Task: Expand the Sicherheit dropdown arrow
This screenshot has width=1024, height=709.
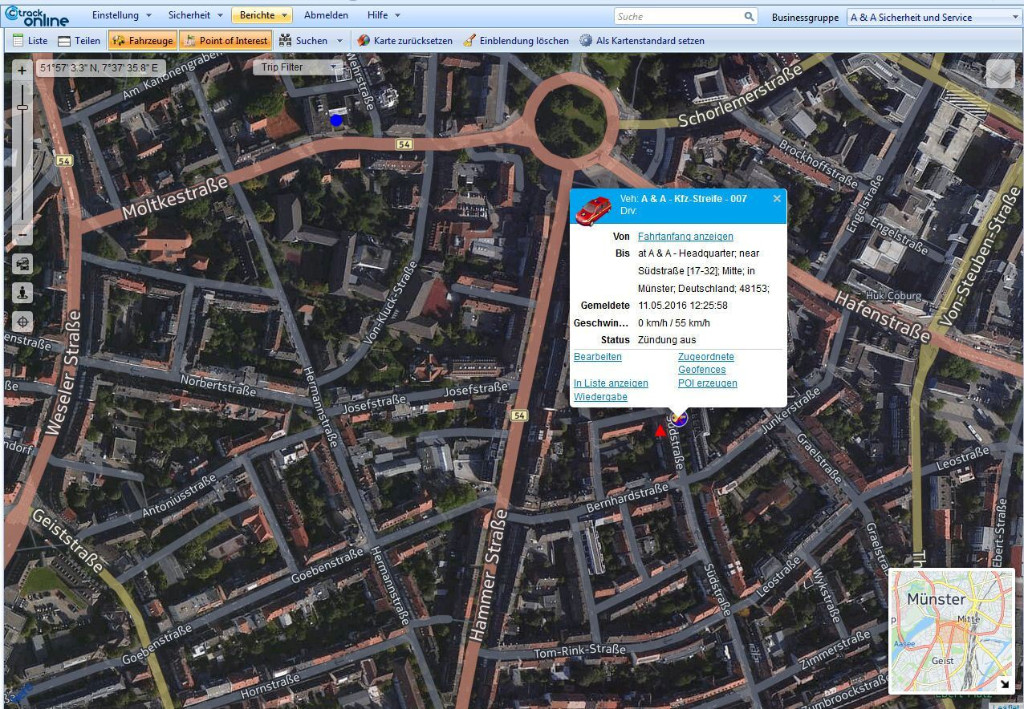Action: pos(219,16)
